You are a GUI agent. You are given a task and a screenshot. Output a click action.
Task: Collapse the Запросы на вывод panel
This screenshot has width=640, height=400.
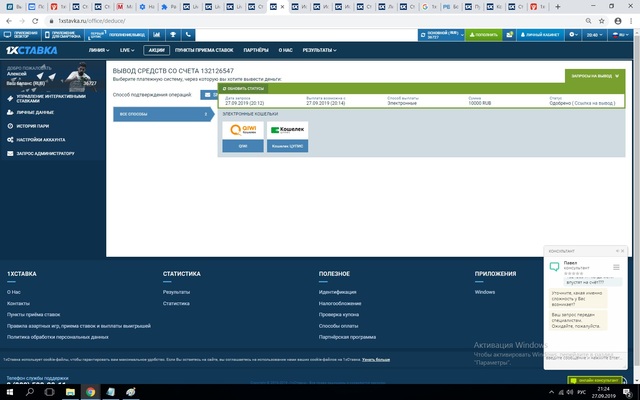pos(595,76)
